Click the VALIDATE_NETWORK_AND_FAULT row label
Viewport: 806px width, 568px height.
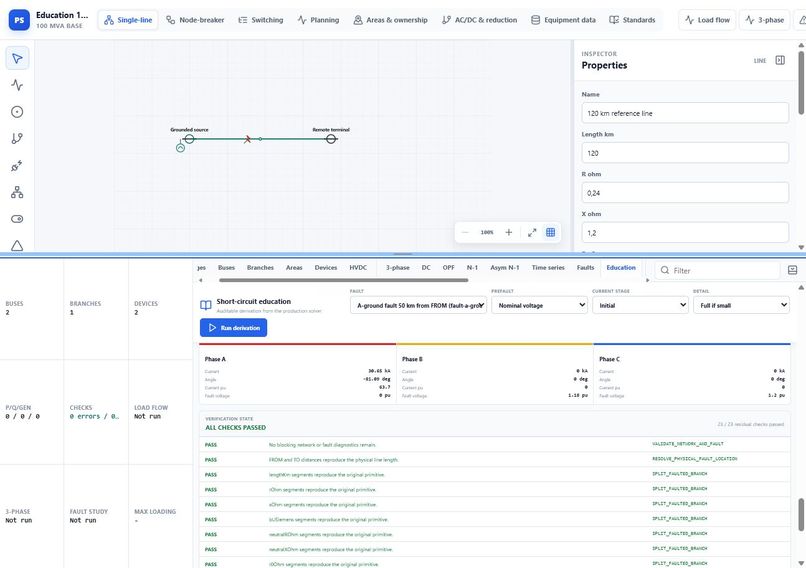click(x=687, y=444)
